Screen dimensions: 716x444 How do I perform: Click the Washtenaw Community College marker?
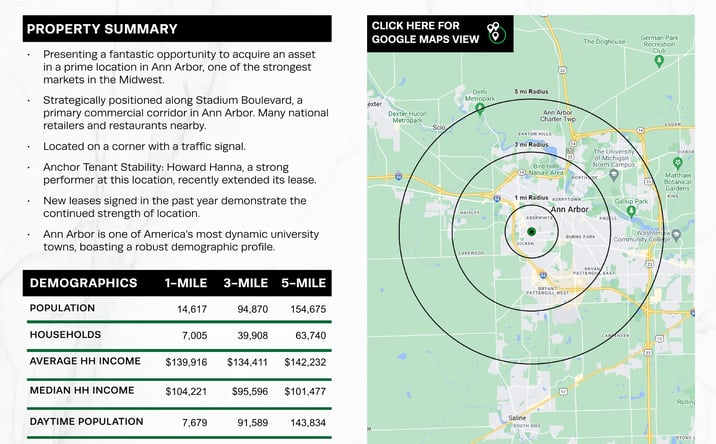click(x=676, y=235)
